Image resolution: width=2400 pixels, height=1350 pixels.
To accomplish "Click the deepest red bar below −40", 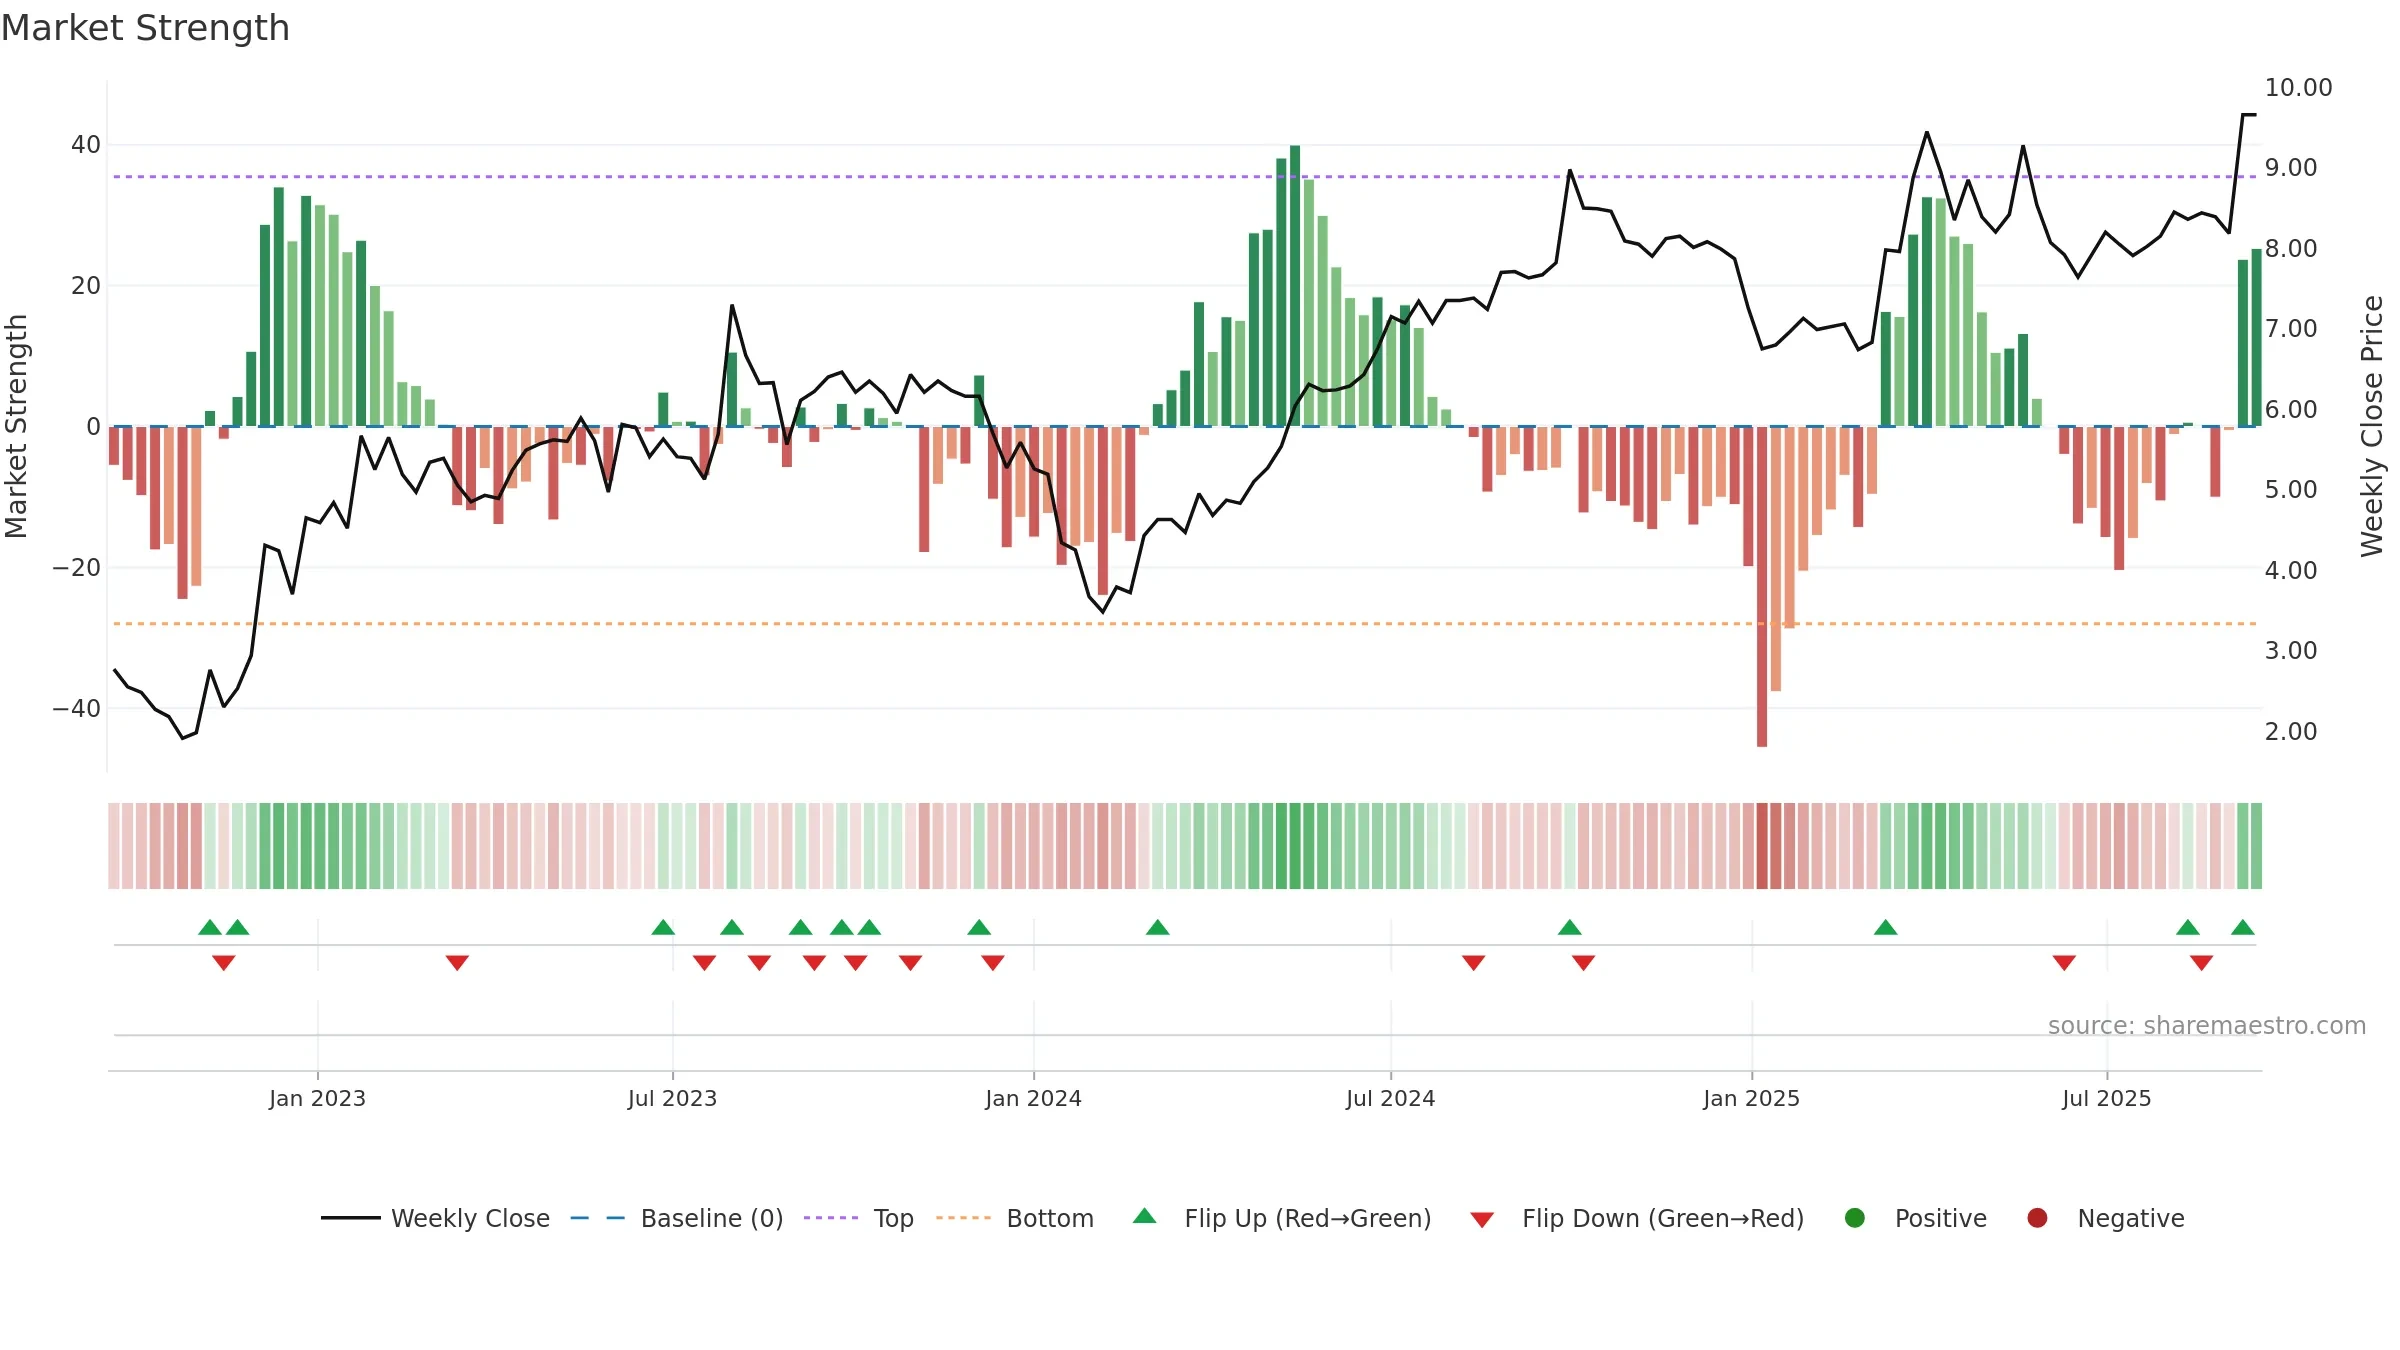I will [x=1762, y=587].
